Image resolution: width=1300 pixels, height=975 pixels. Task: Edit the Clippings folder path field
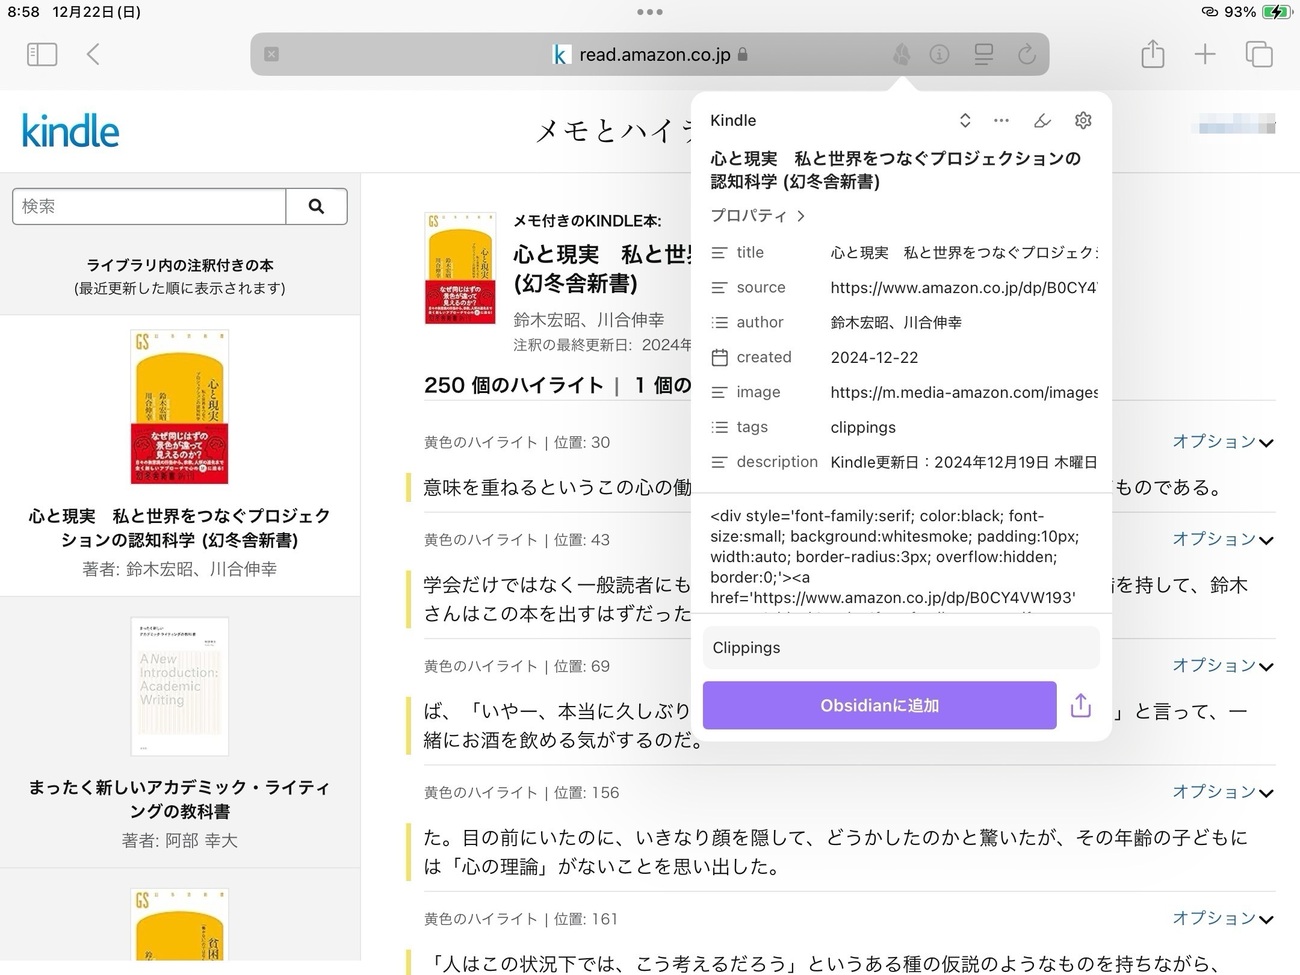pyautogui.click(x=901, y=647)
